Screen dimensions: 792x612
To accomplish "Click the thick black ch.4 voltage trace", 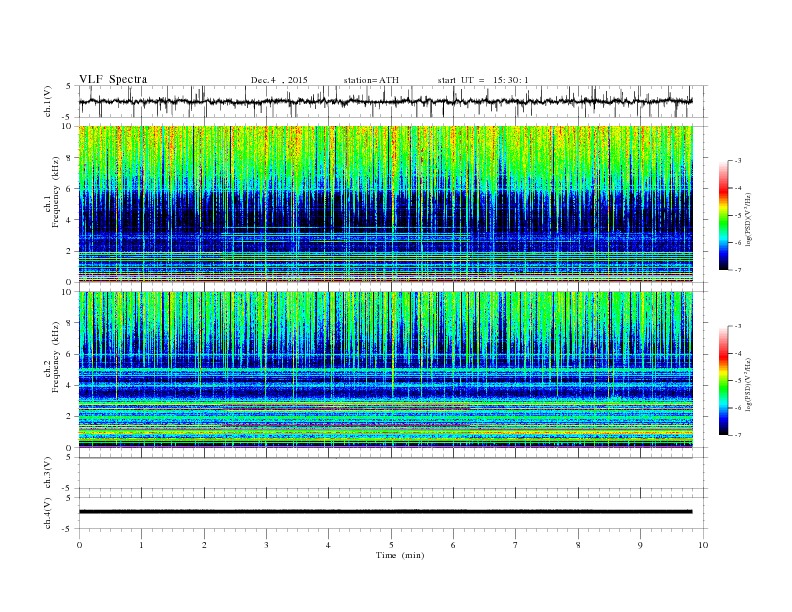I will point(385,512).
